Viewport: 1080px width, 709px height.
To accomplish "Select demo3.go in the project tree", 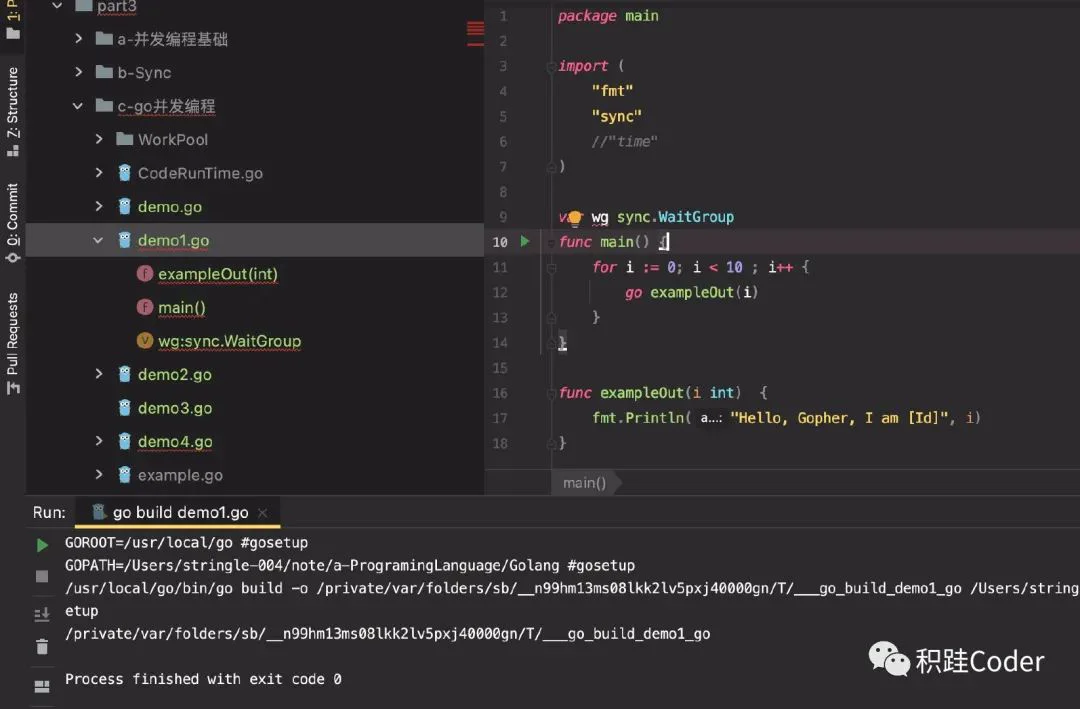I will (x=175, y=408).
